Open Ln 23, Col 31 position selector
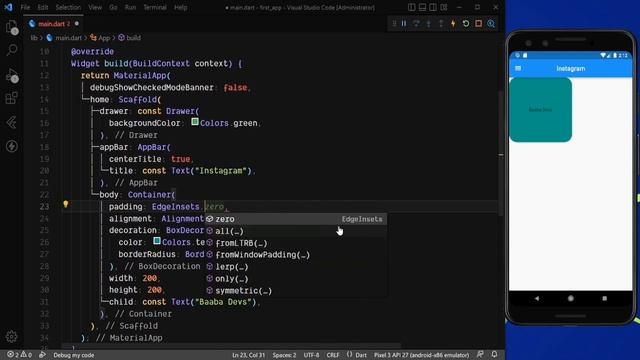 tap(249, 355)
